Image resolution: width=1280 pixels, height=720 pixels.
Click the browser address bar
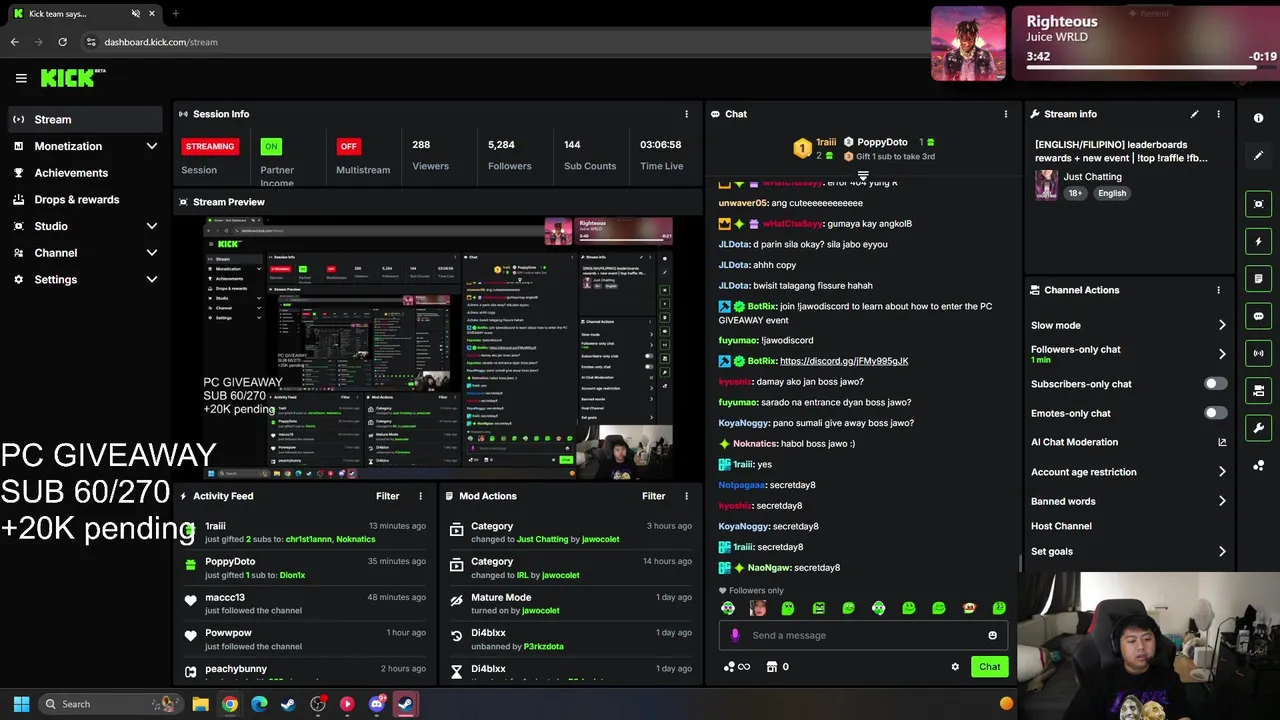500,42
